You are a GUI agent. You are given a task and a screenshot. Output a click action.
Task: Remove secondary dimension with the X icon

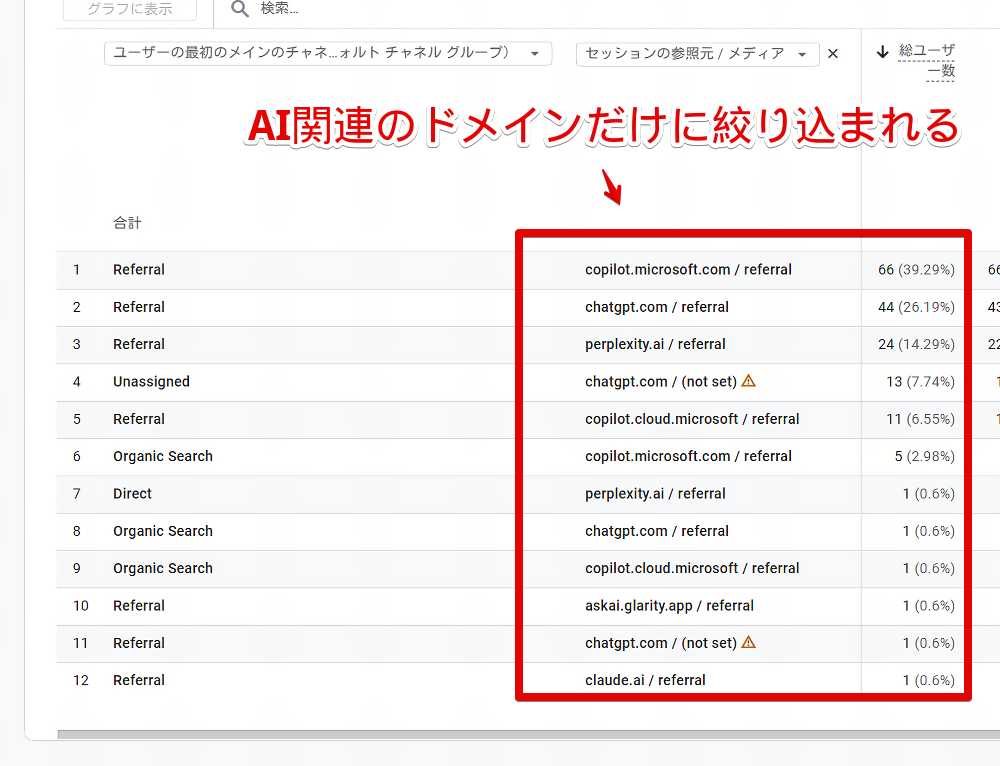[833, 54]
